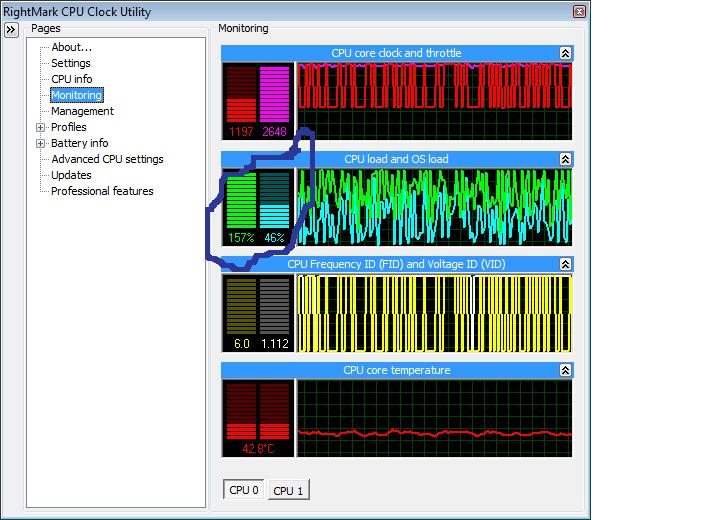Click the core temperature history graph
The width and height of the screenshot is (720, 520).
tap(434, 418)
